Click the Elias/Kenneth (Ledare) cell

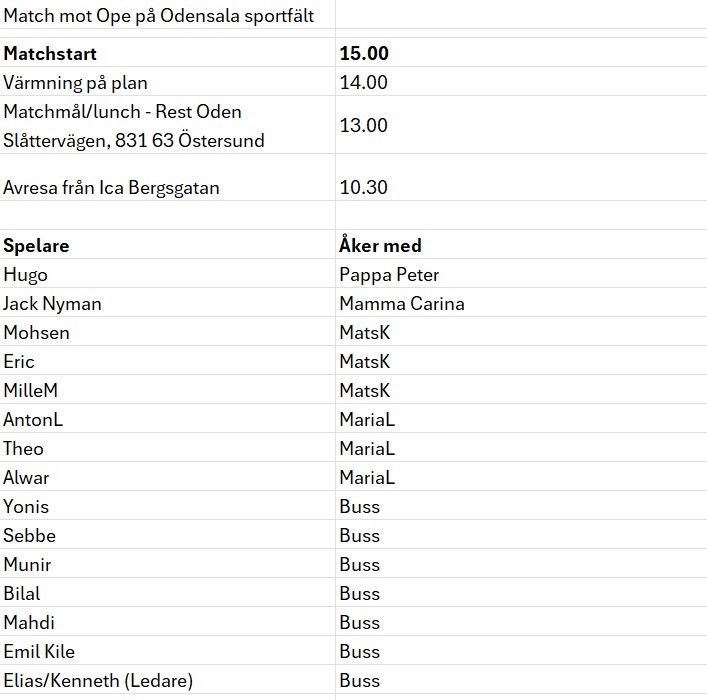167,679
